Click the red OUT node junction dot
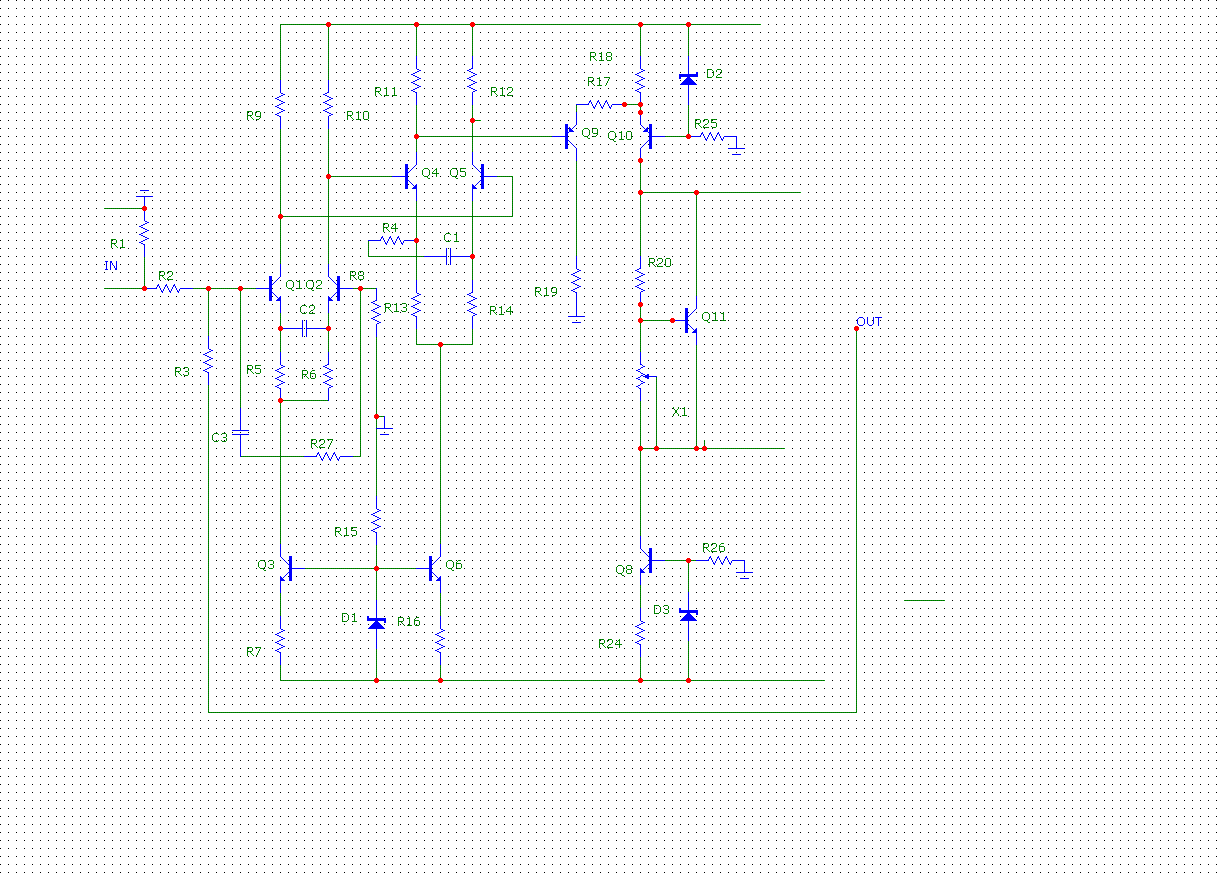Screen dimensions: 1224x879 click(856, 328)
